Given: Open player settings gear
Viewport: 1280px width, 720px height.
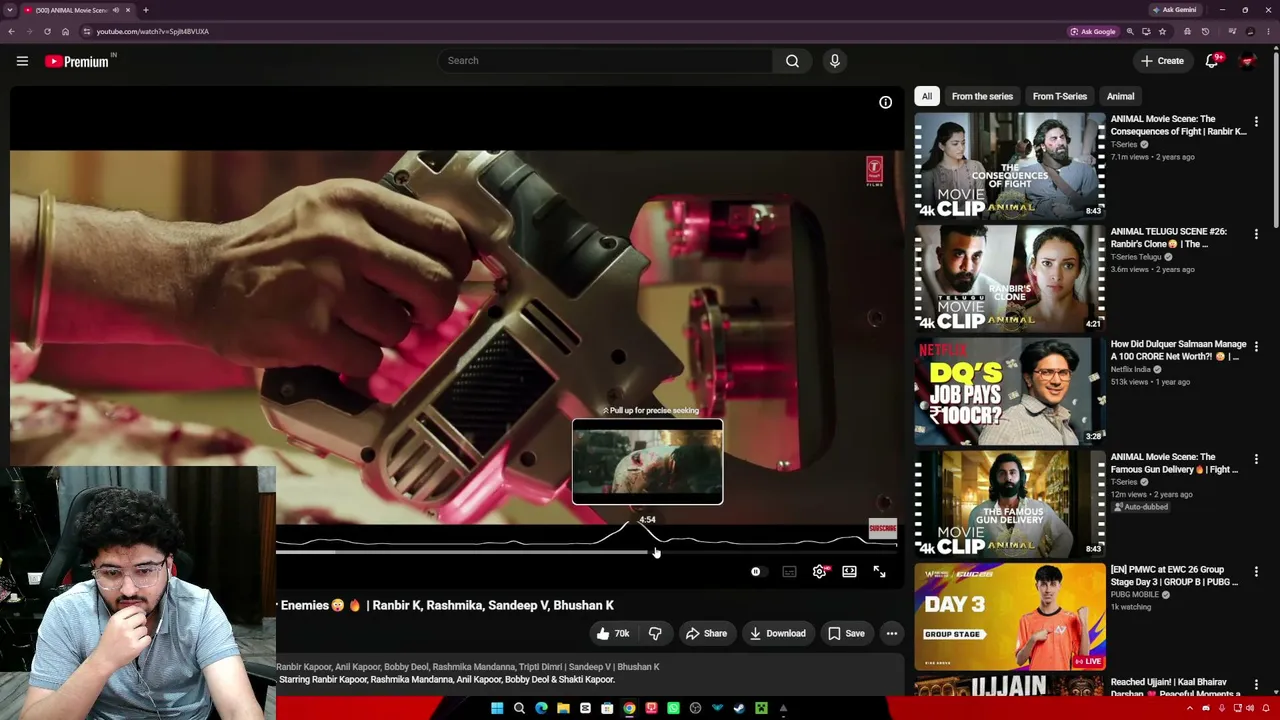Looking at the screenshot, I should (x=819, y=572).
